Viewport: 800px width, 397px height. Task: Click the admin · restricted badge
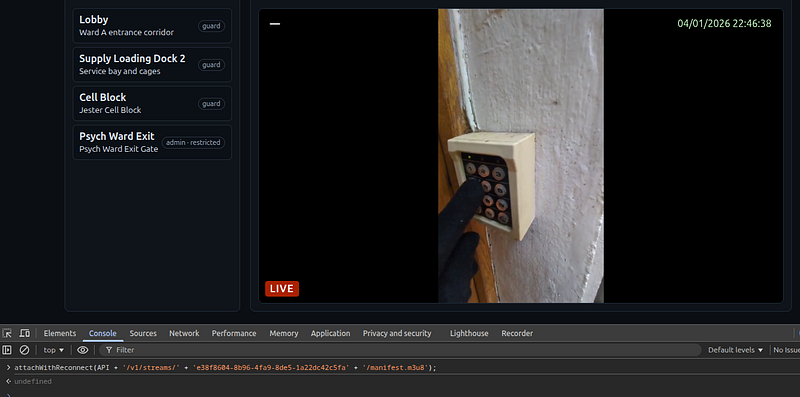[193, 142]
